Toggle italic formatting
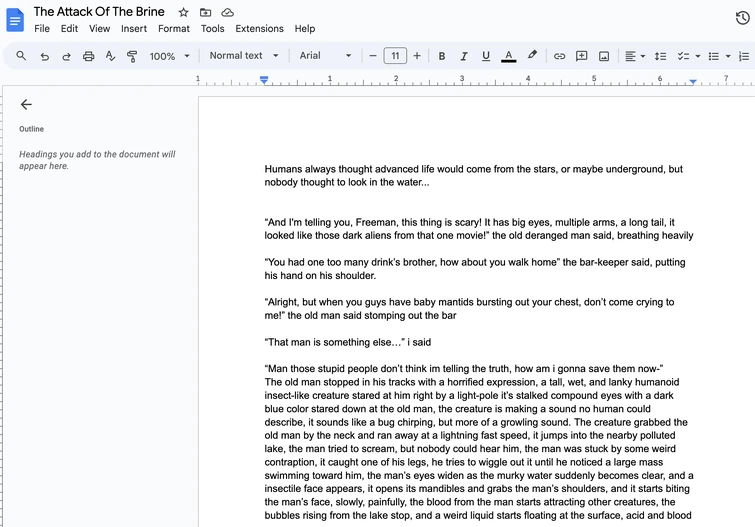 coord(464,56)
